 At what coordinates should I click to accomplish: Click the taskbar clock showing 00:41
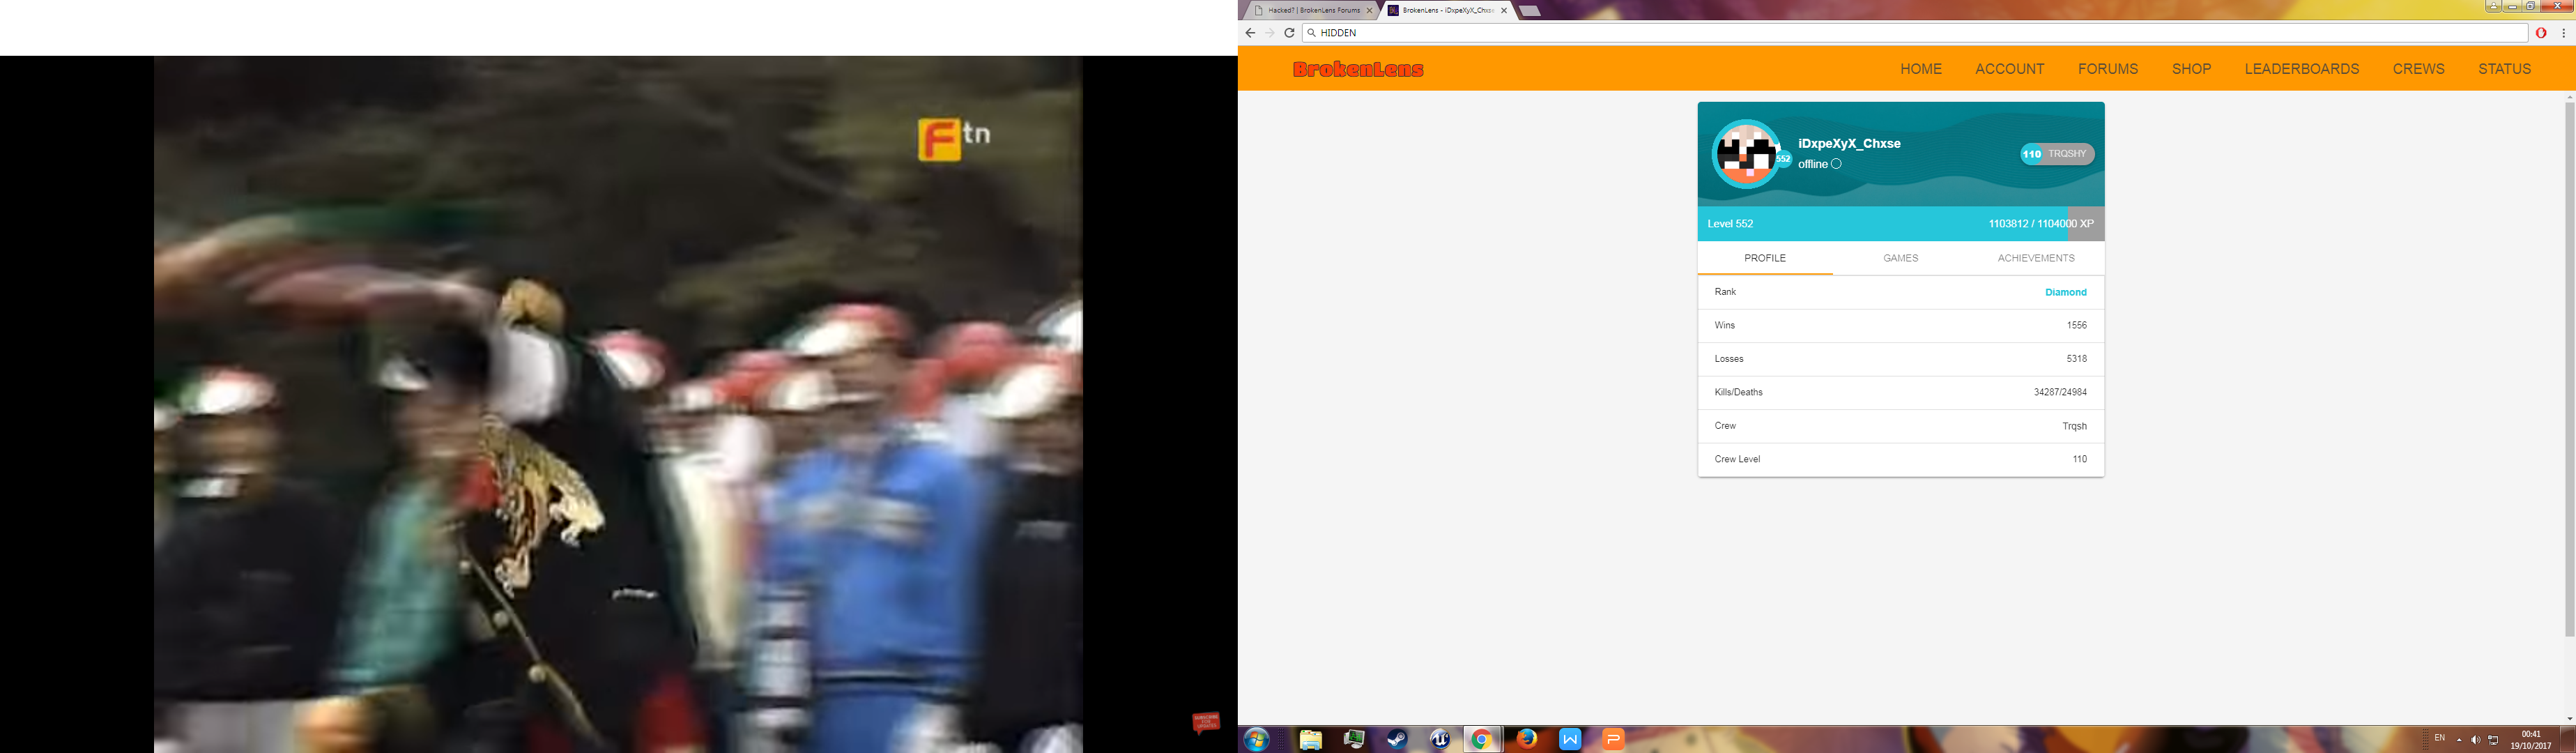(x=2531, y=740)
